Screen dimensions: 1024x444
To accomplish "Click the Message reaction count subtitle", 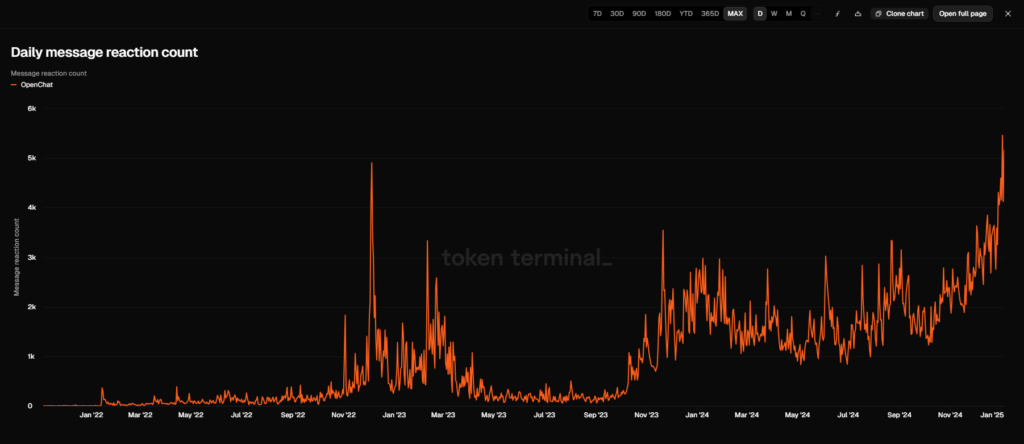I will (x=48, y=73).
